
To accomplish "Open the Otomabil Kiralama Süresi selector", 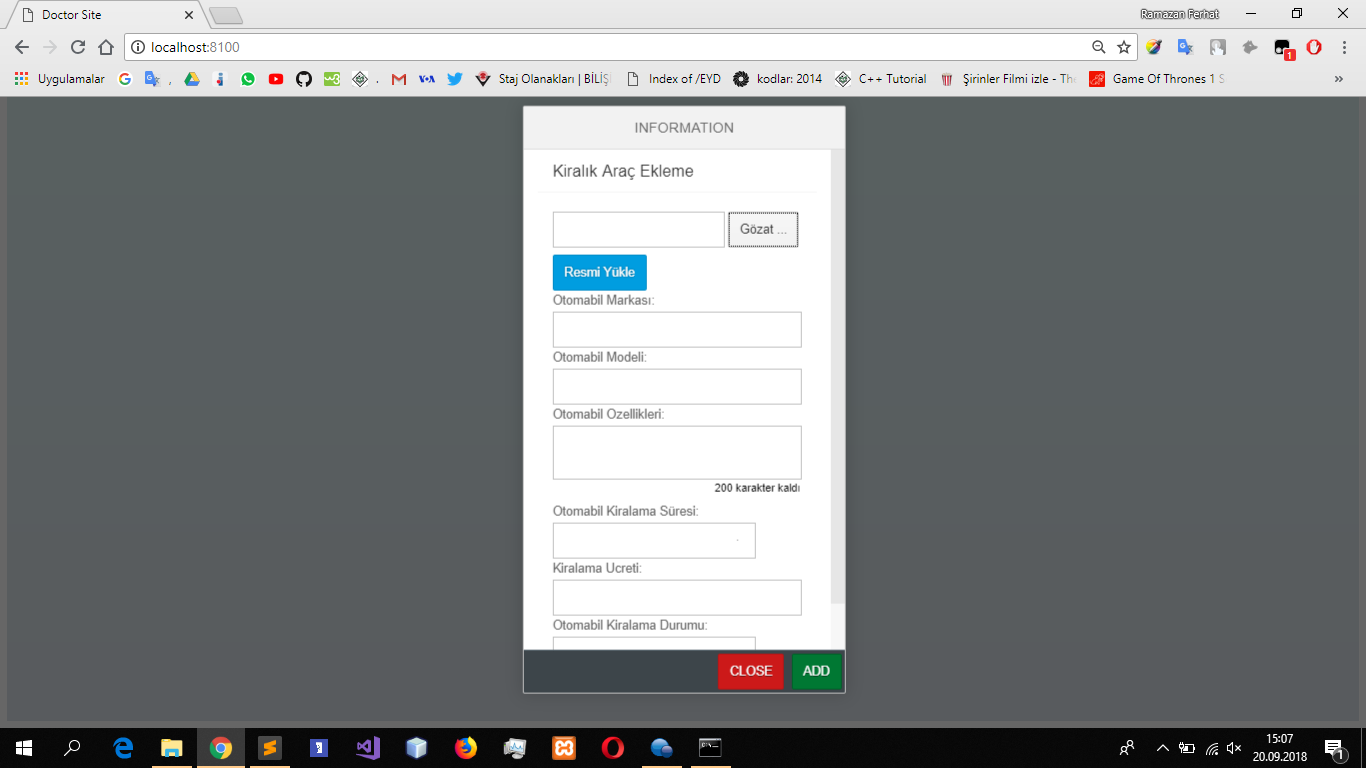I will [654, 540].
